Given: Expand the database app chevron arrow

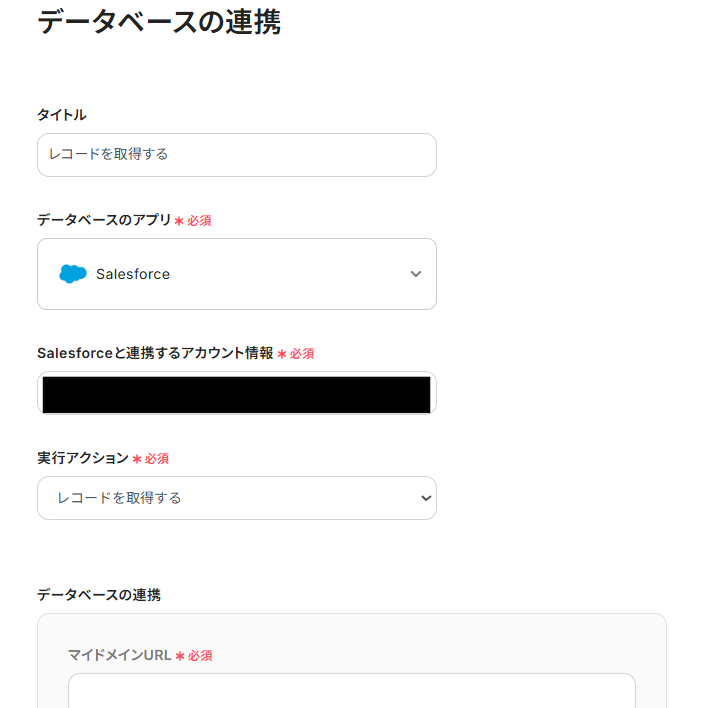Looking at the screenshot, I should [416, 274].
